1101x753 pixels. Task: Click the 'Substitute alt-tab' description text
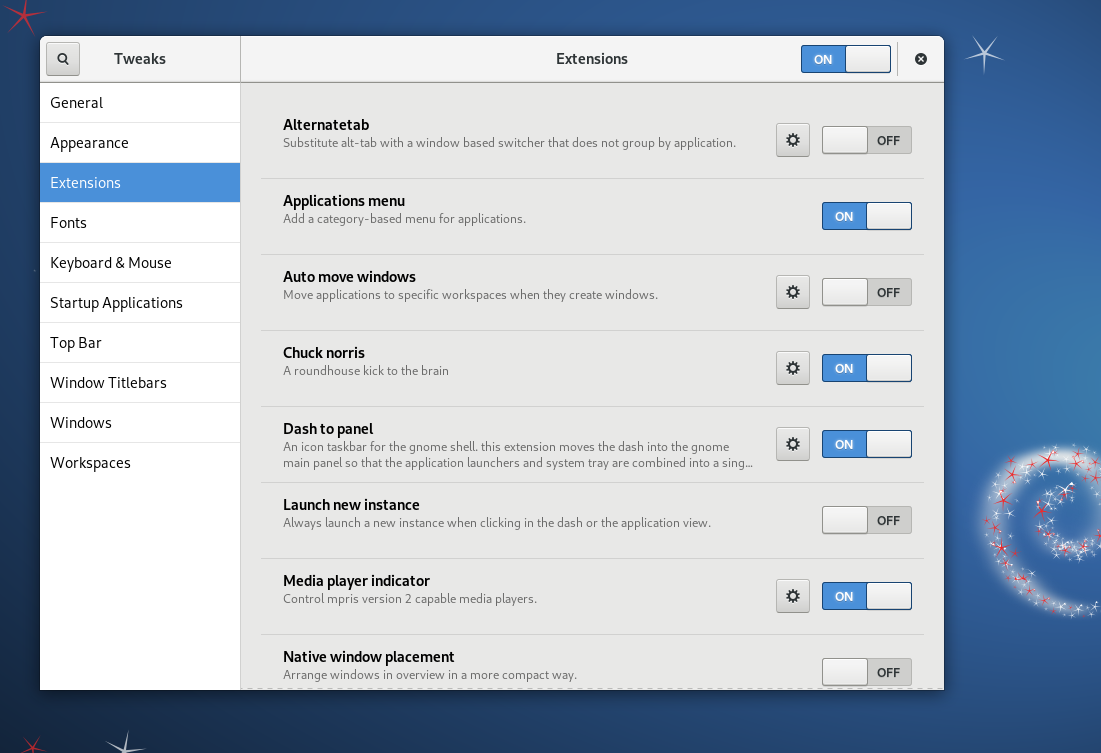[x=510, y=143]
